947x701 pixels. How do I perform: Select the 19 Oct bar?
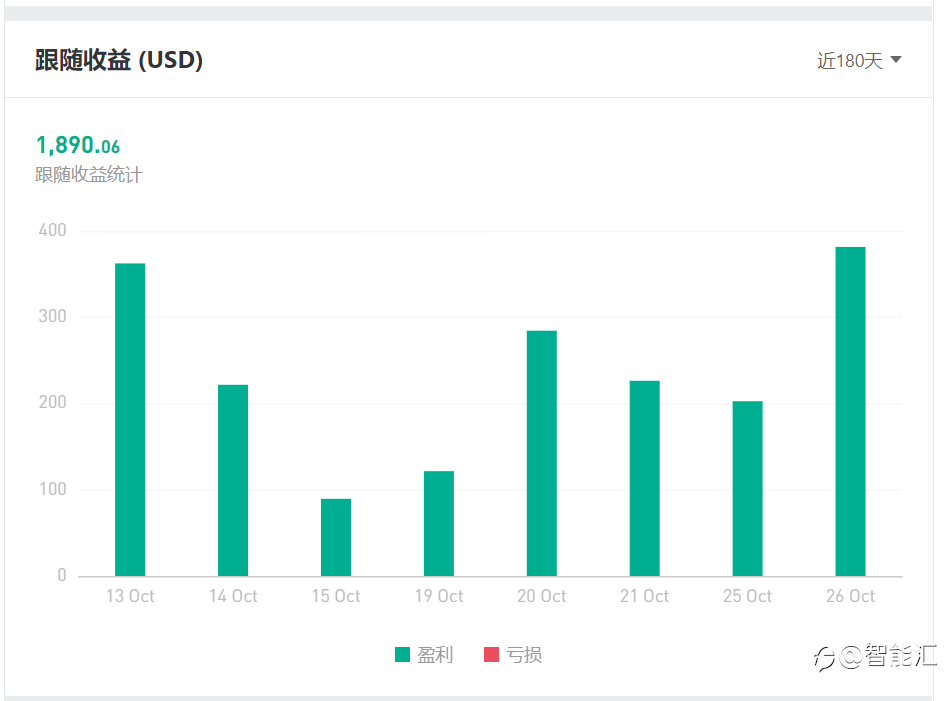pyautogui.click(x=439, y=523)
